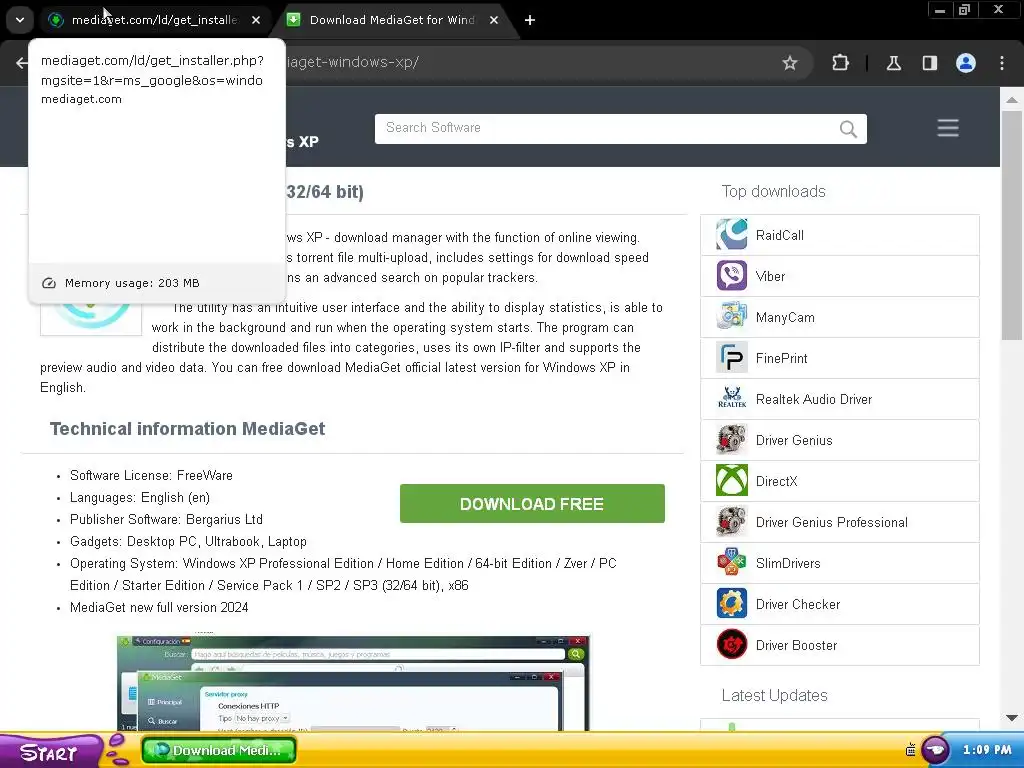Switch to the Download MediaGet for Windows tab
The width and height of the screenshot is (1024, 768).
pyautogui.click(x=392, y=20)
